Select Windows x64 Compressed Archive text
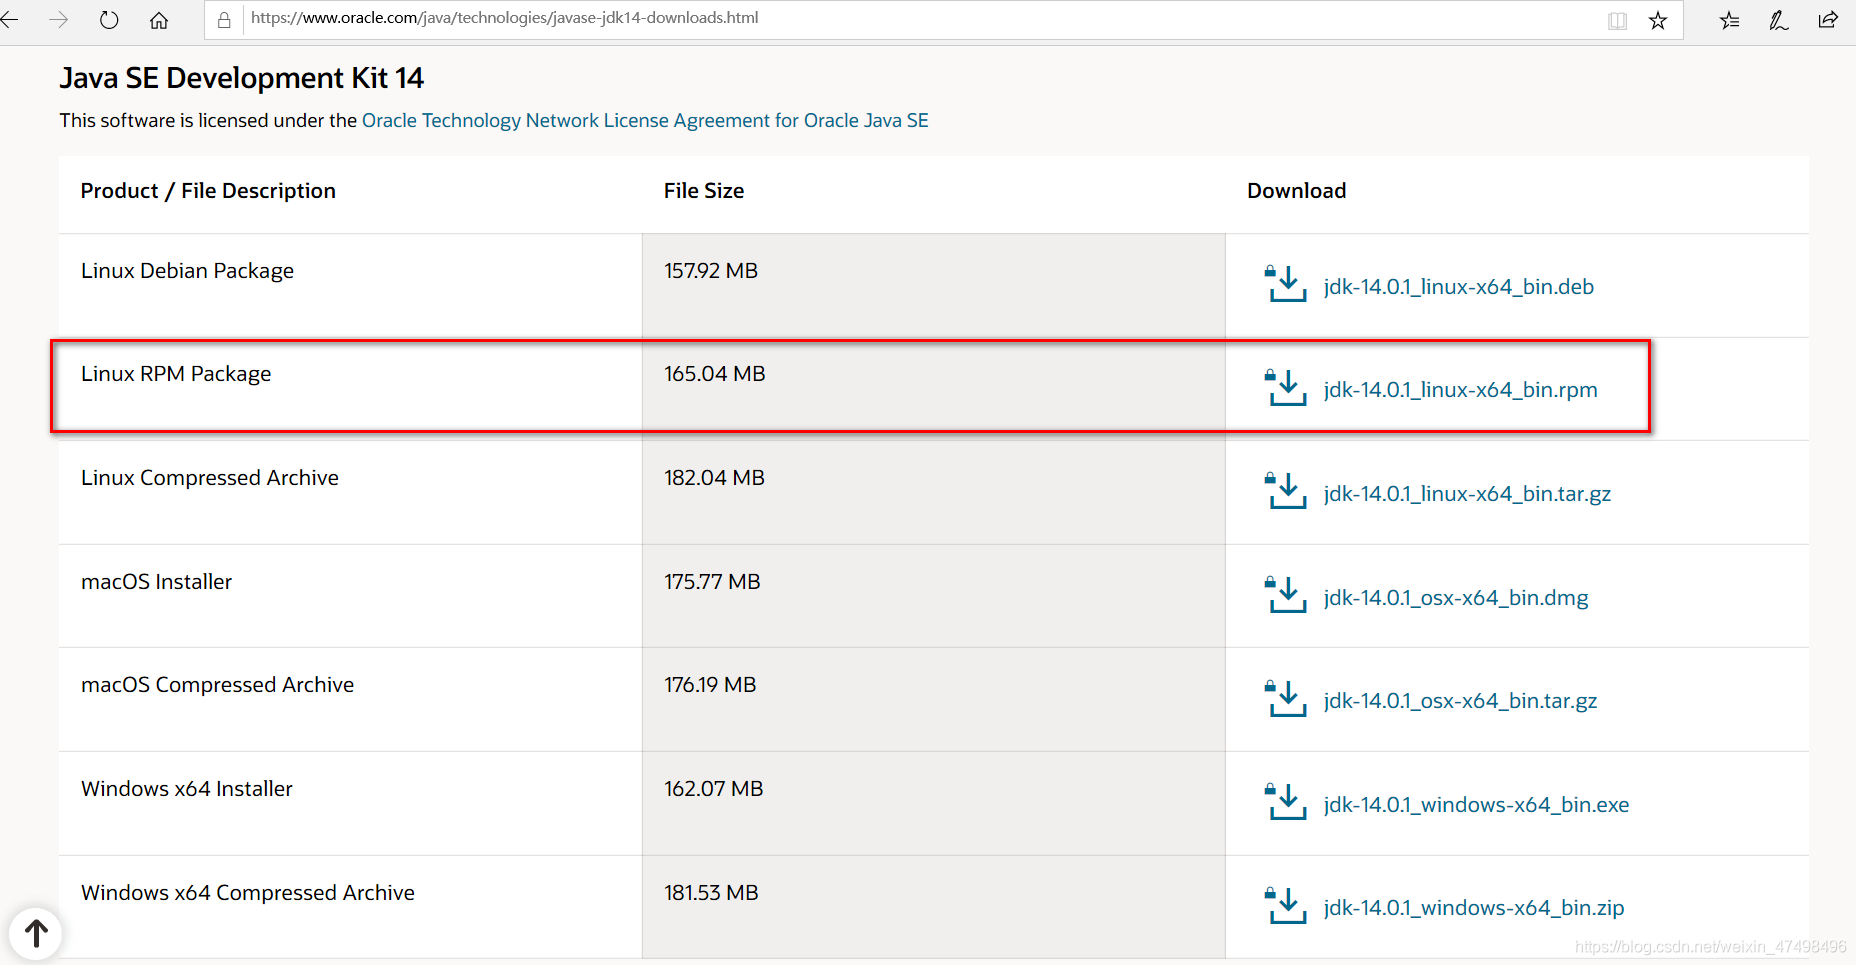 point(248,893)
